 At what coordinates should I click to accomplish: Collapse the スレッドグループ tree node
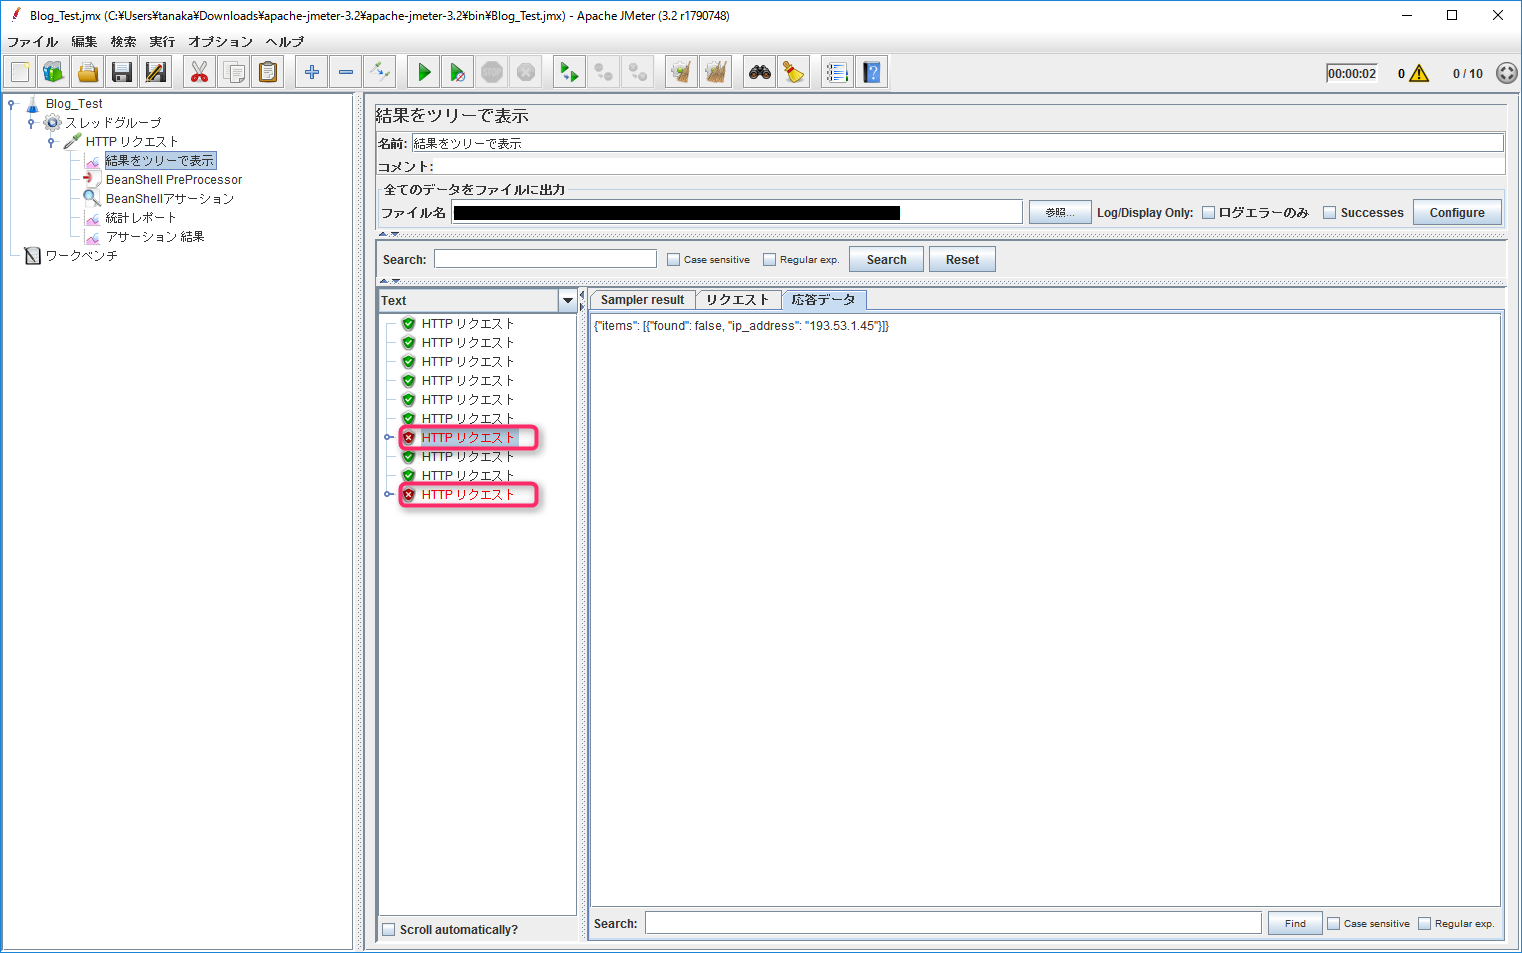tap(31, 123)
